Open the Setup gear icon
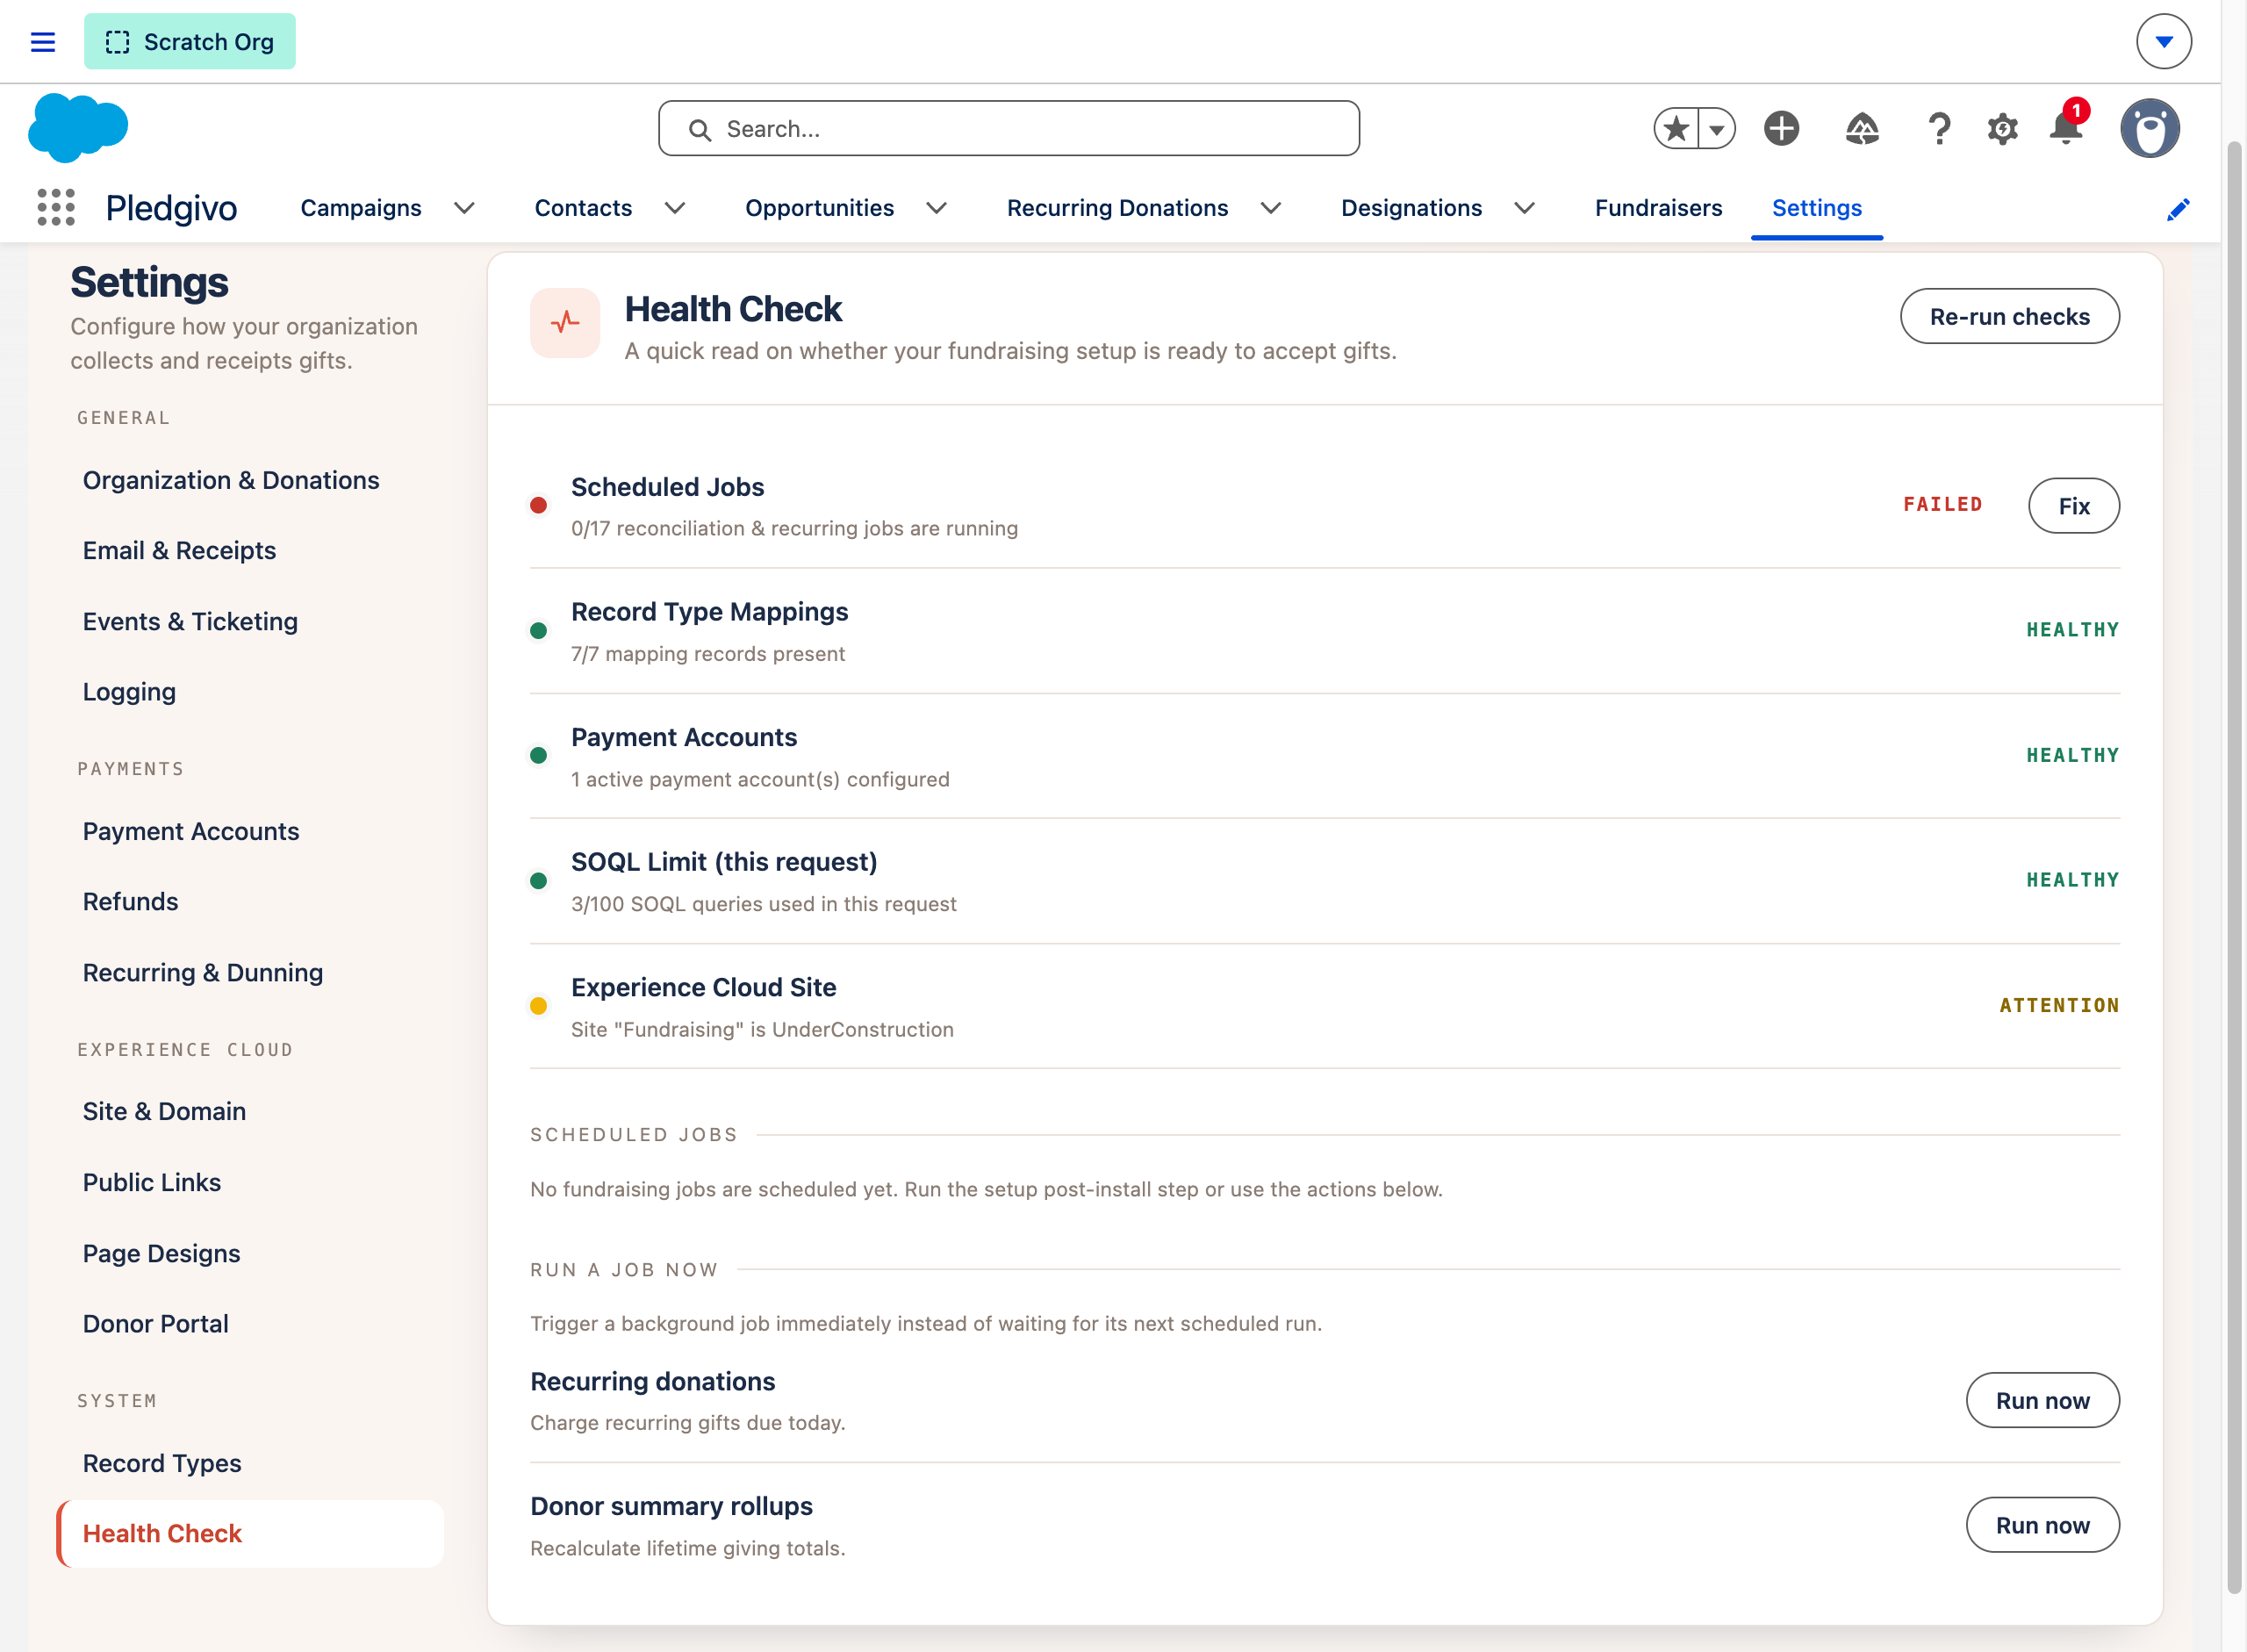 [x=2002, y=128]
